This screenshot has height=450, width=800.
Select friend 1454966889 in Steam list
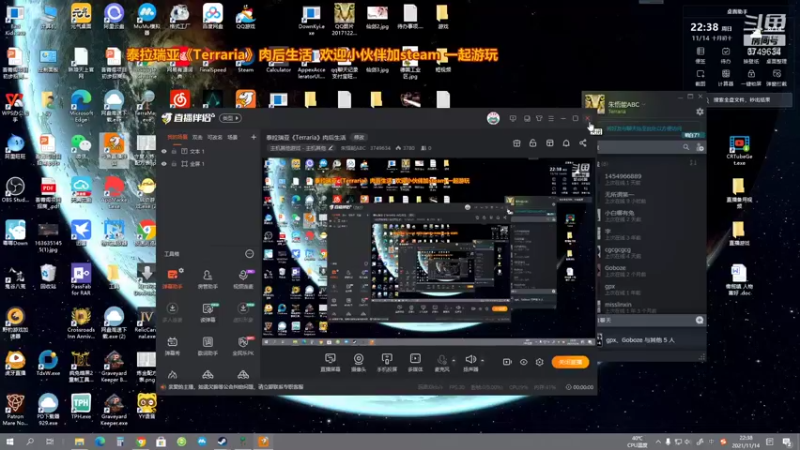coord(651,179)
